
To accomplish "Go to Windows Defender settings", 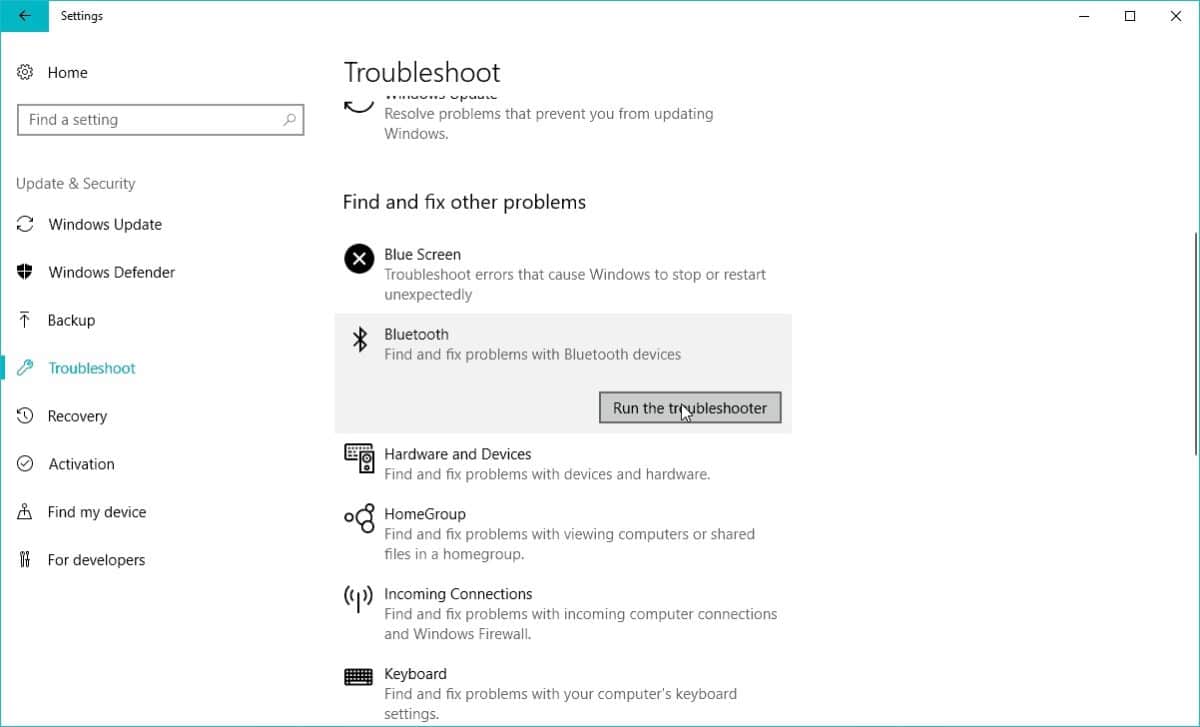I will [112, 272].
